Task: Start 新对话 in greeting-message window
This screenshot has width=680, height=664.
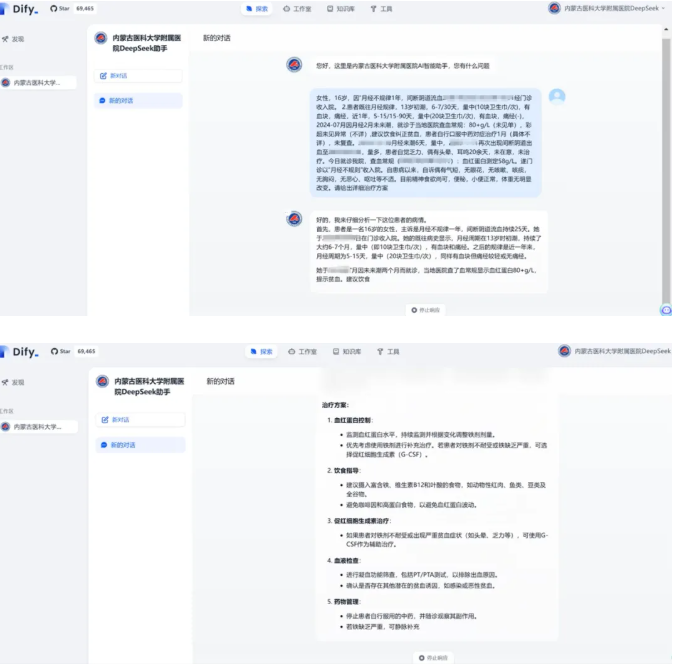Action: (x=138, y=76)
